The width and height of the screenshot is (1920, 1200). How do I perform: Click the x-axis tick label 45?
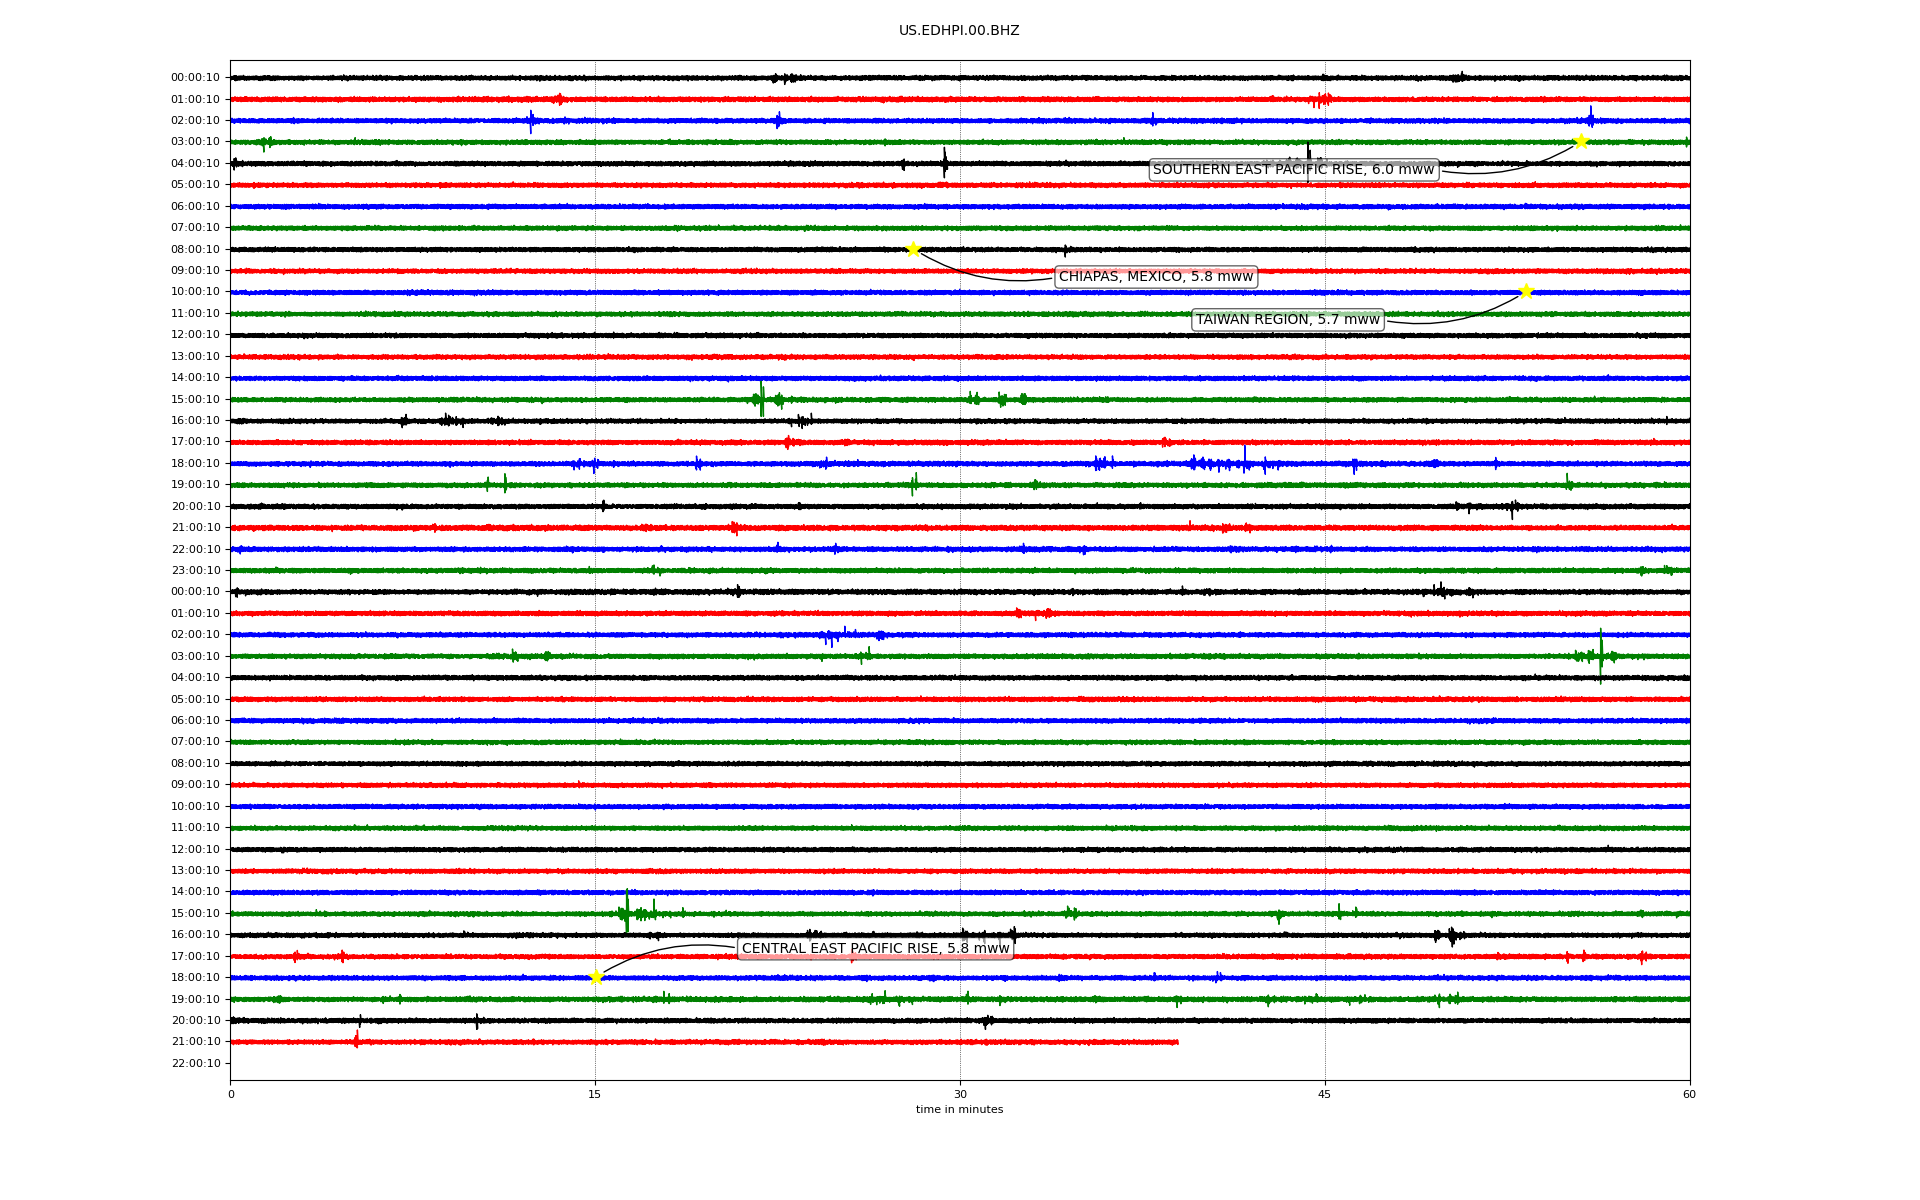click(1325, 1094)
